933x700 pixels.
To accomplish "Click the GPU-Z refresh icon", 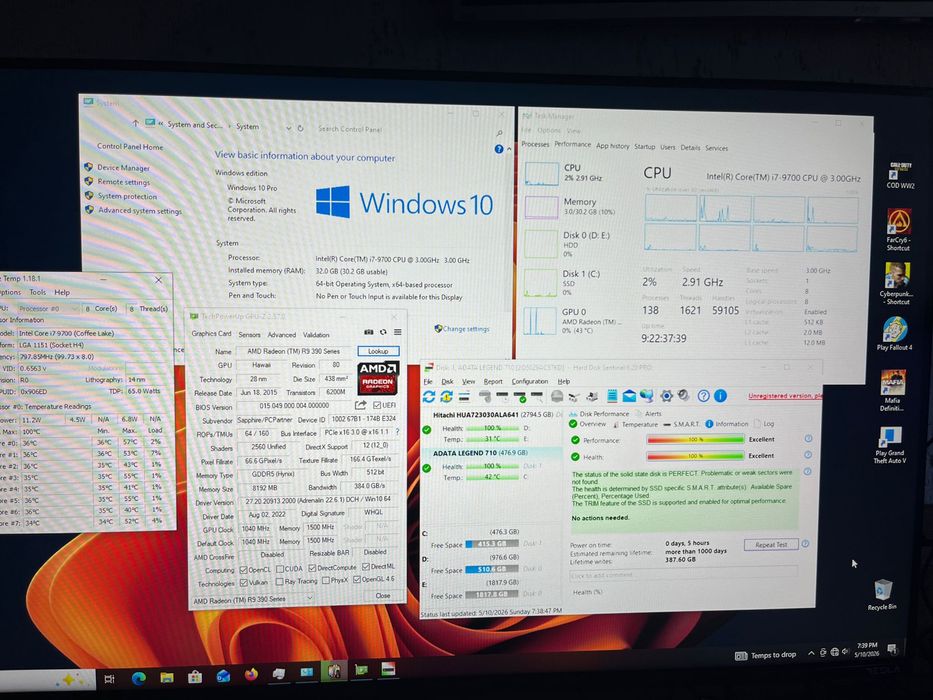I will pyautogui.click(x=383, y=332).
